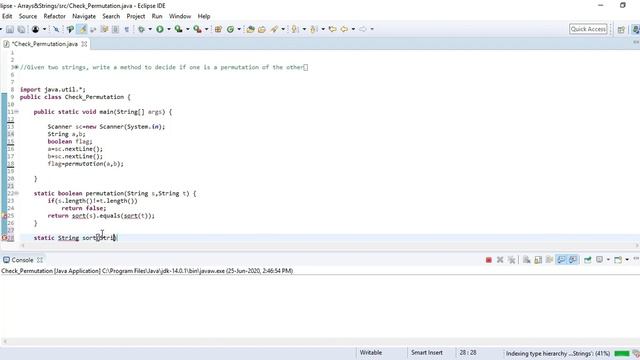
Task: Terminate the process with the red stop icon
Action: pyautogui.click(x=489, y=260)
